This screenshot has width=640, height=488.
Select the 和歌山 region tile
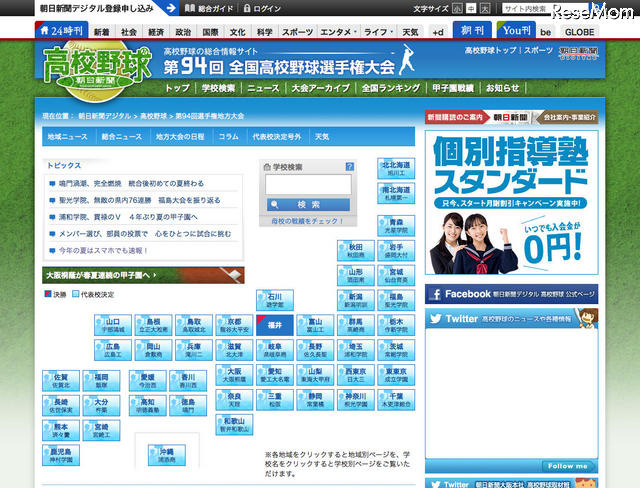(x=234, y=425)
